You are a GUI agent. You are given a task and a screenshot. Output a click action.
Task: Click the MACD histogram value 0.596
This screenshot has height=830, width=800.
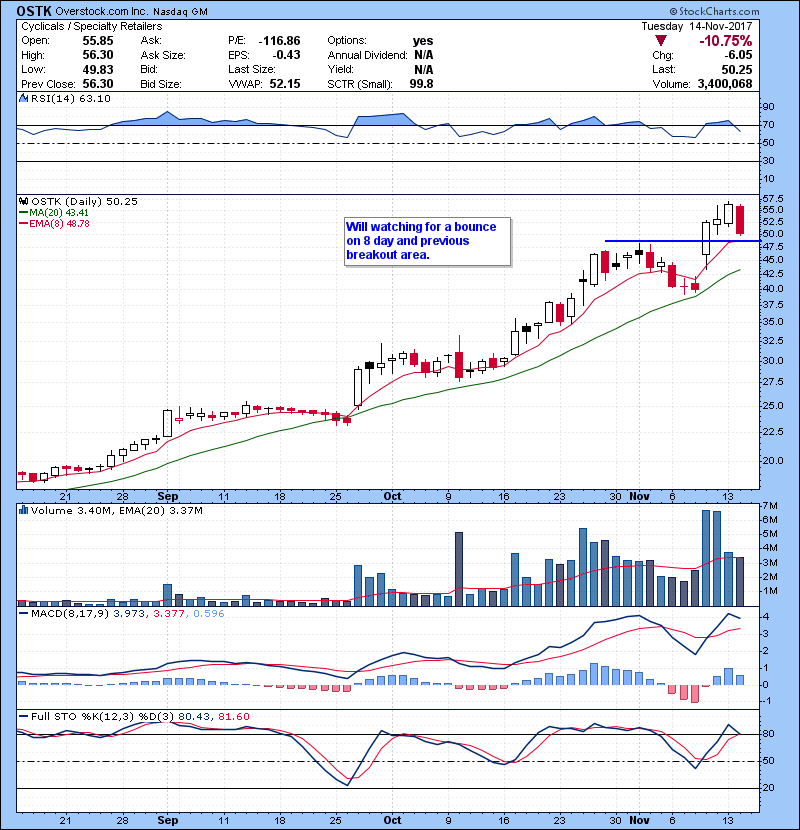(x=209, y=614)
